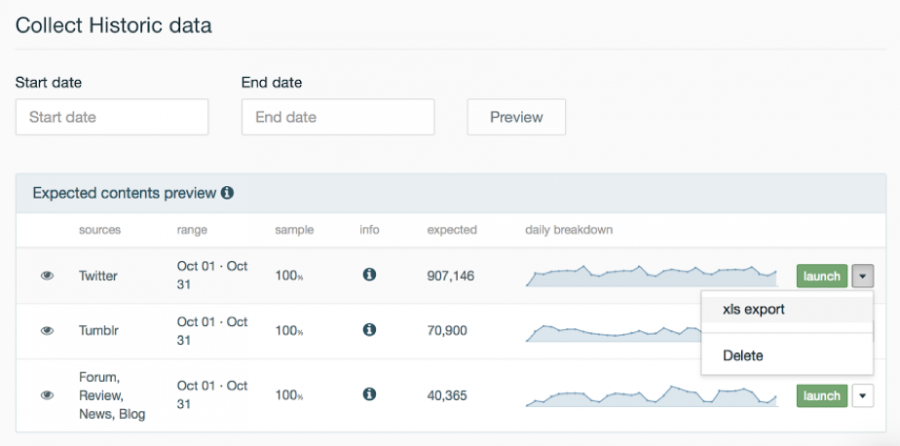Click the info icon in Twitter row
The width and height of the screenshot is (900, 446).
[x=369, y=275]
